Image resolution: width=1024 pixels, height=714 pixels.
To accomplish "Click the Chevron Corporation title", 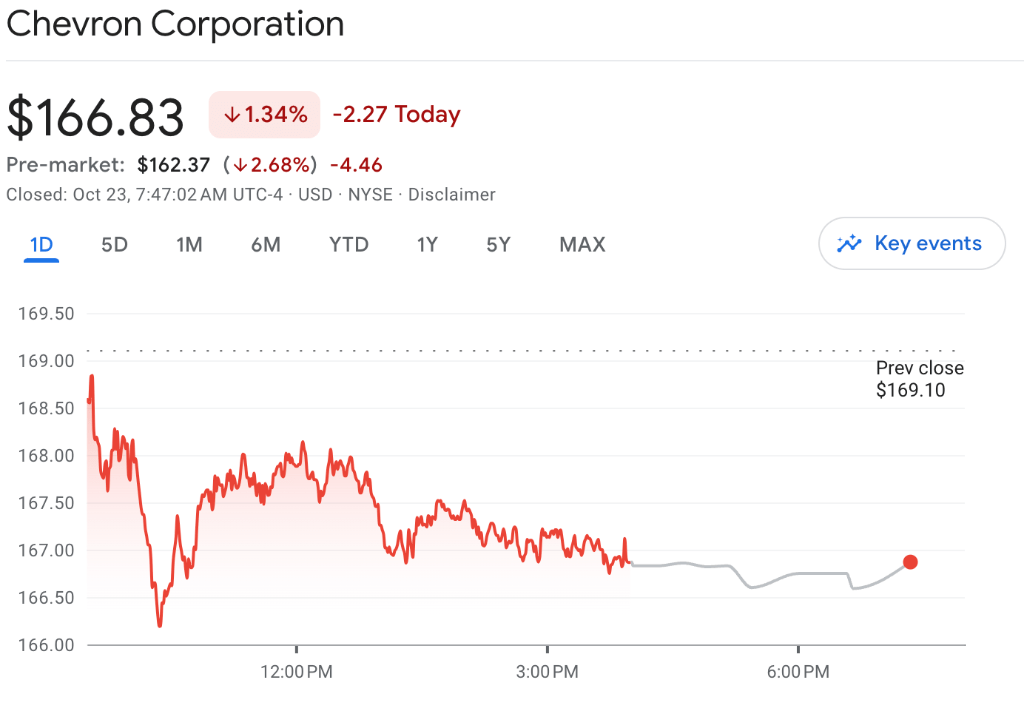I will 175,24.
